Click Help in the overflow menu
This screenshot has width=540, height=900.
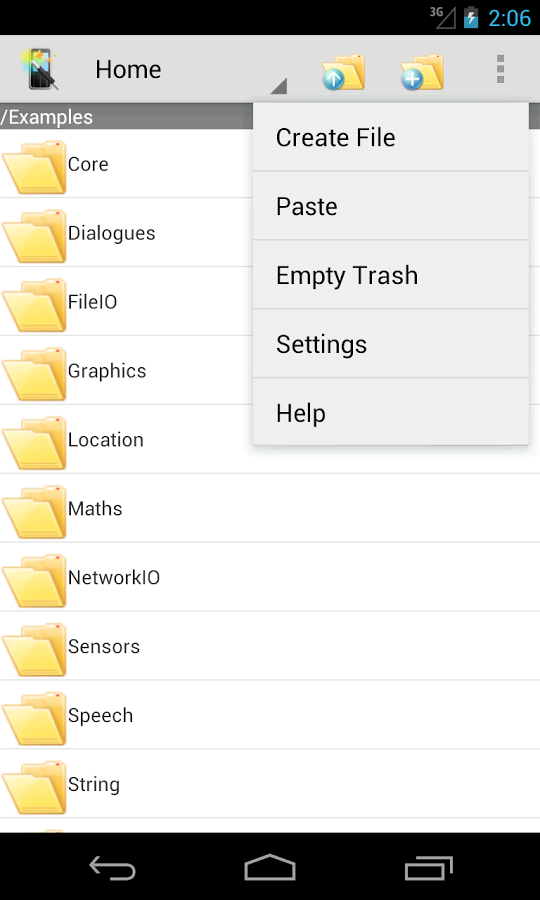[391, 412]
